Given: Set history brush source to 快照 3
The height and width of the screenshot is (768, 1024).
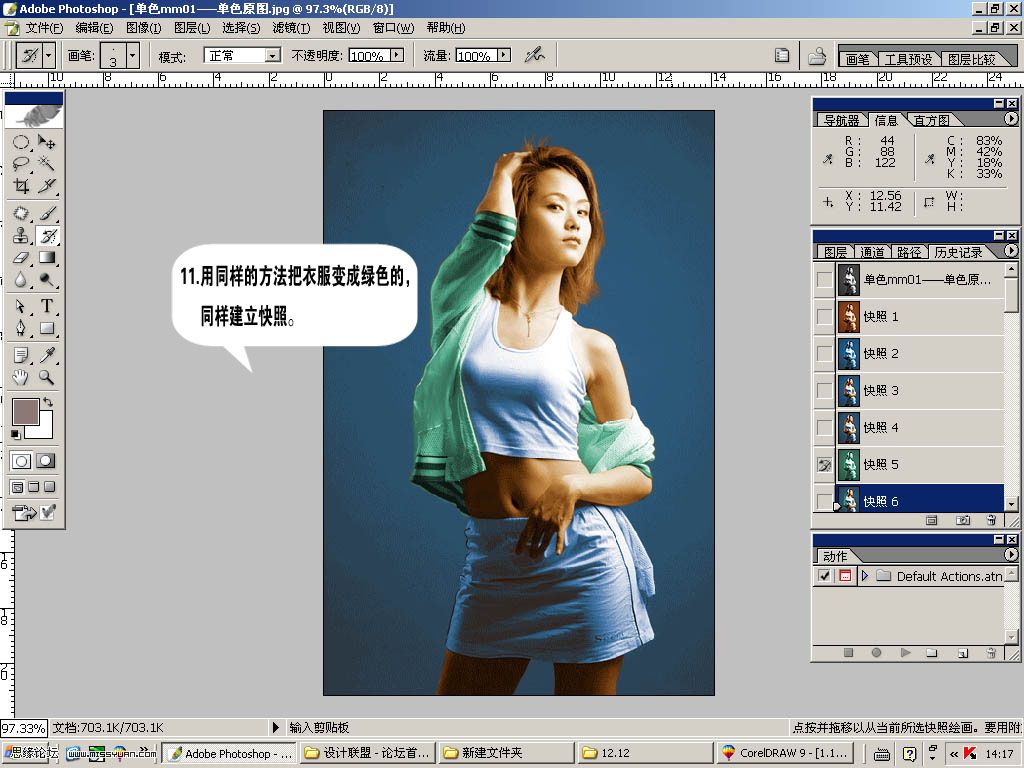Looking at the screenshot, I should click(825, 391).
